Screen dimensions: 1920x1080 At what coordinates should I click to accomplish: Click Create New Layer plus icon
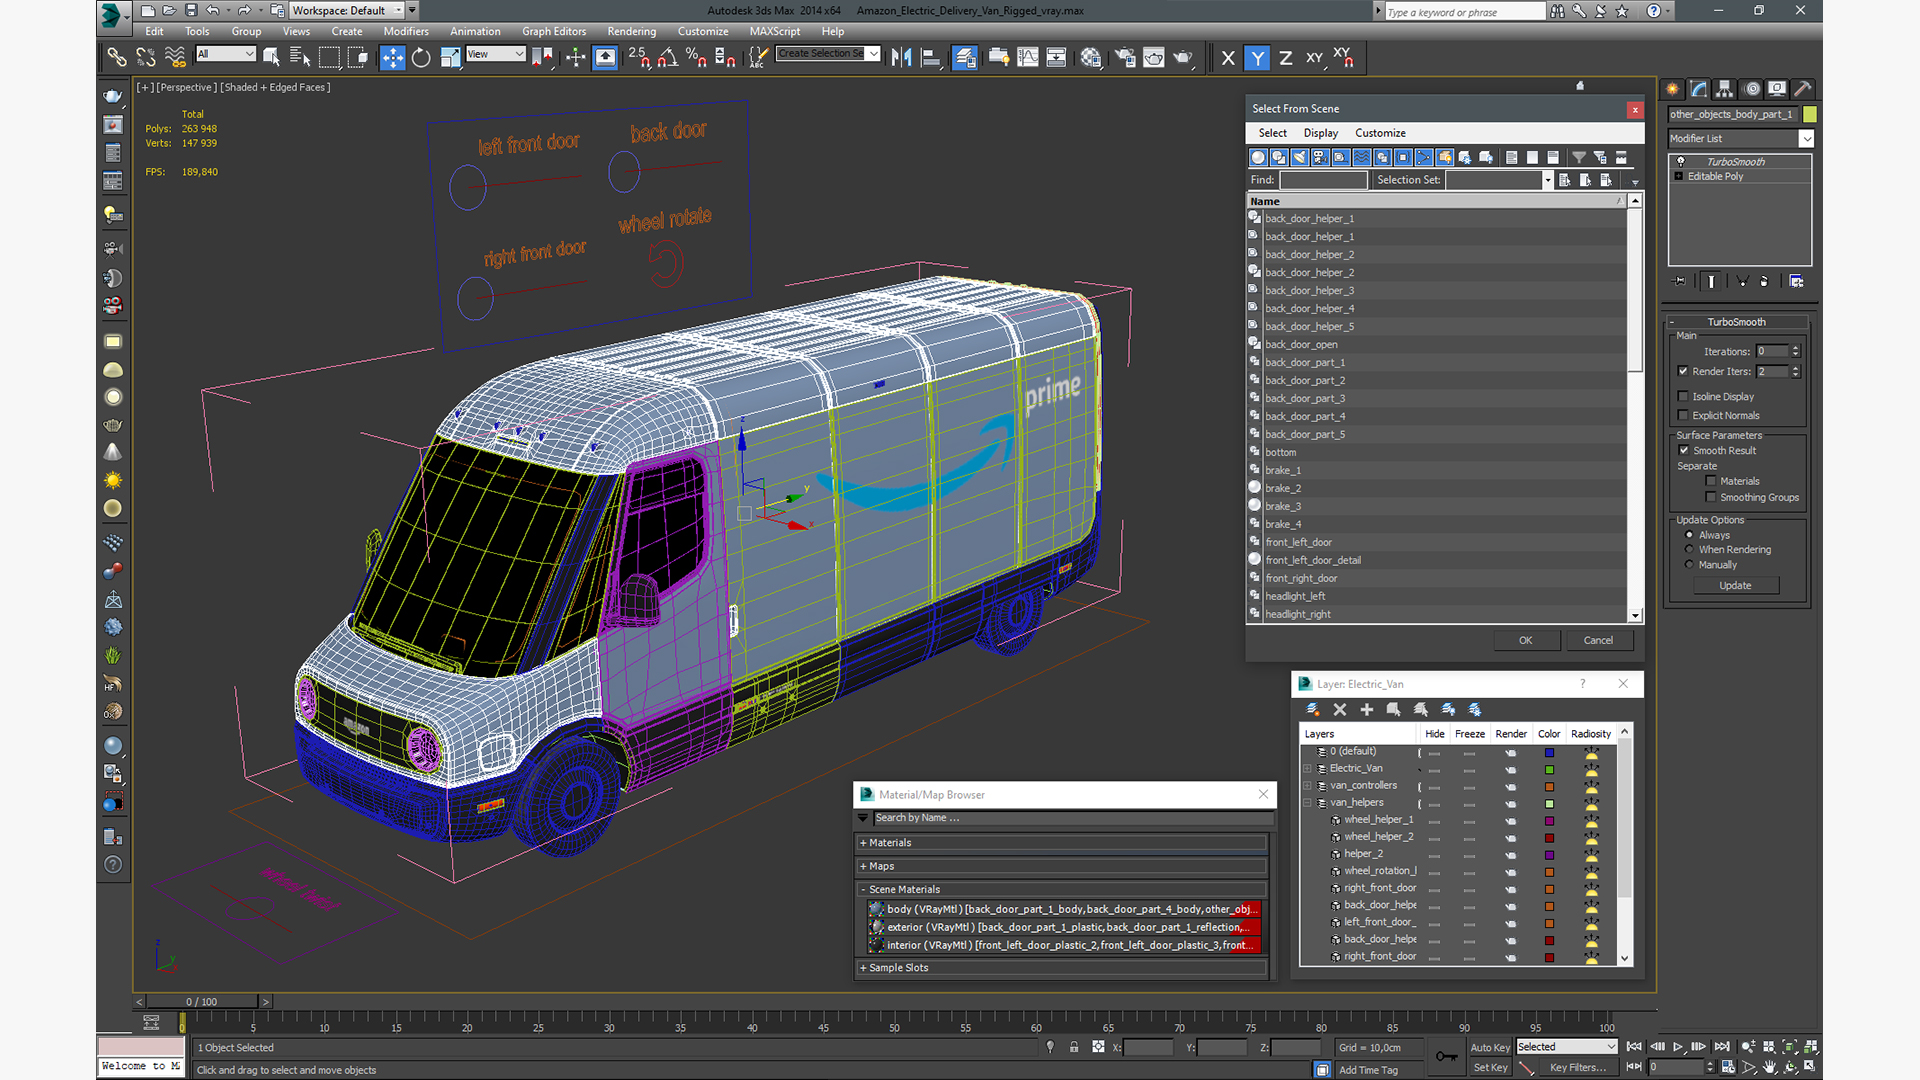(1366, 709)
